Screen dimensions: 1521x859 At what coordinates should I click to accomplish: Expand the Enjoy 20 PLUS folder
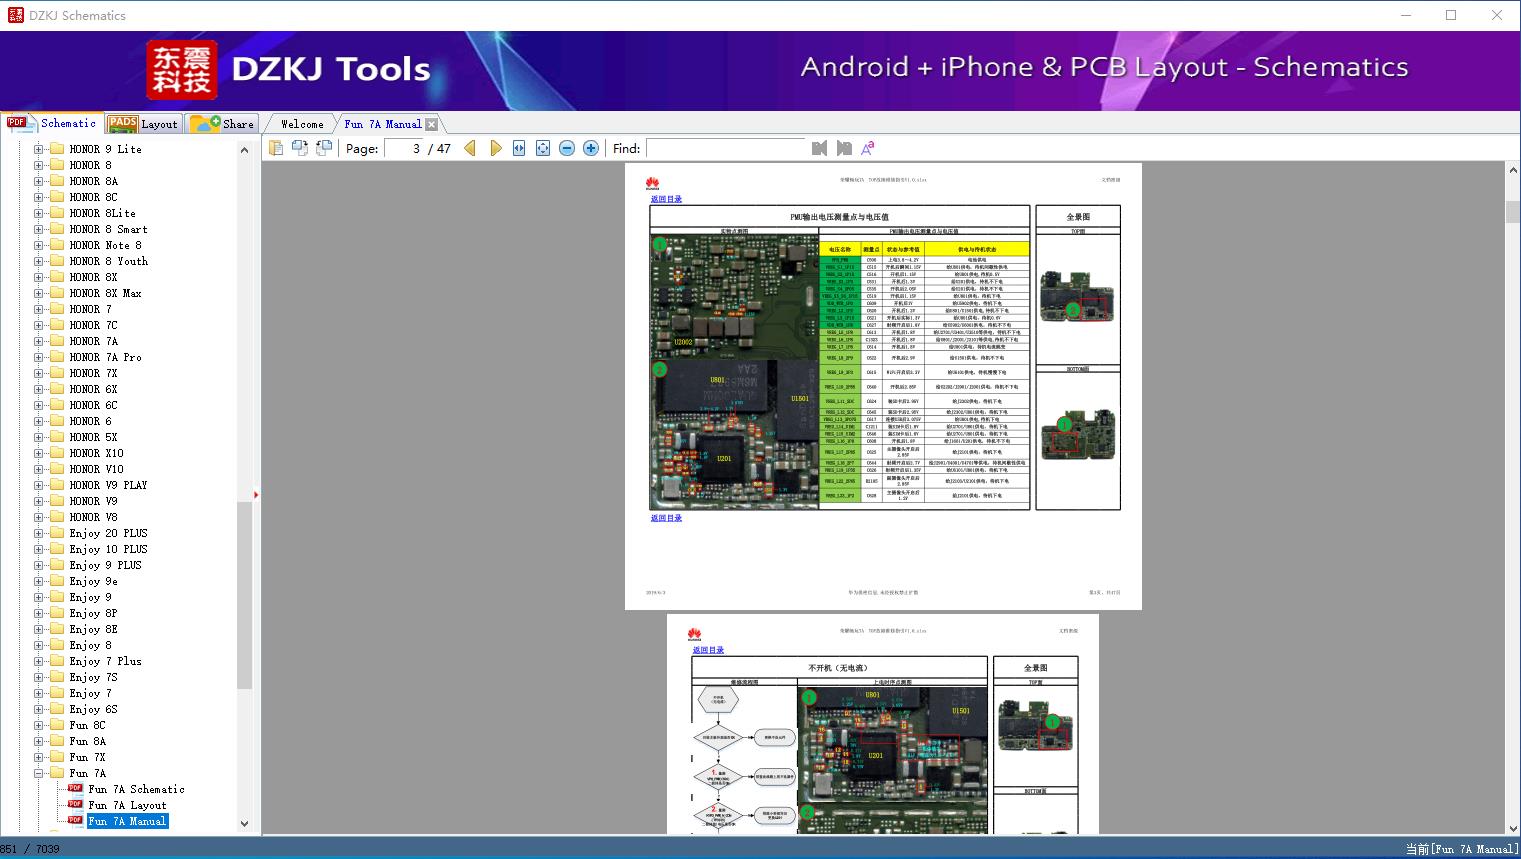[x=39, y=533]
